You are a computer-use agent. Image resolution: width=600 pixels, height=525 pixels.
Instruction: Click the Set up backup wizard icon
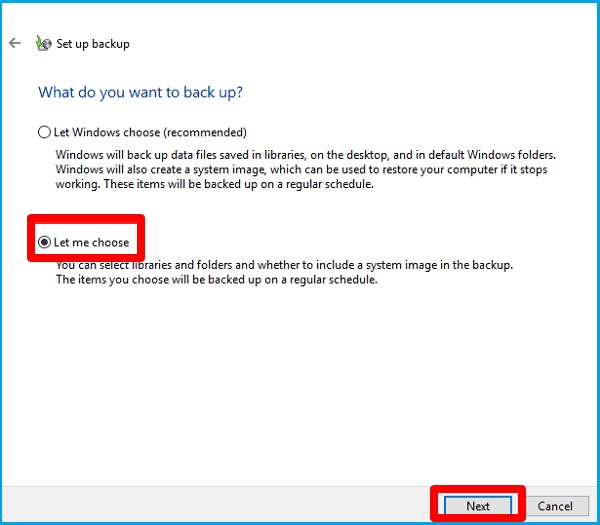tap(44, 43)
